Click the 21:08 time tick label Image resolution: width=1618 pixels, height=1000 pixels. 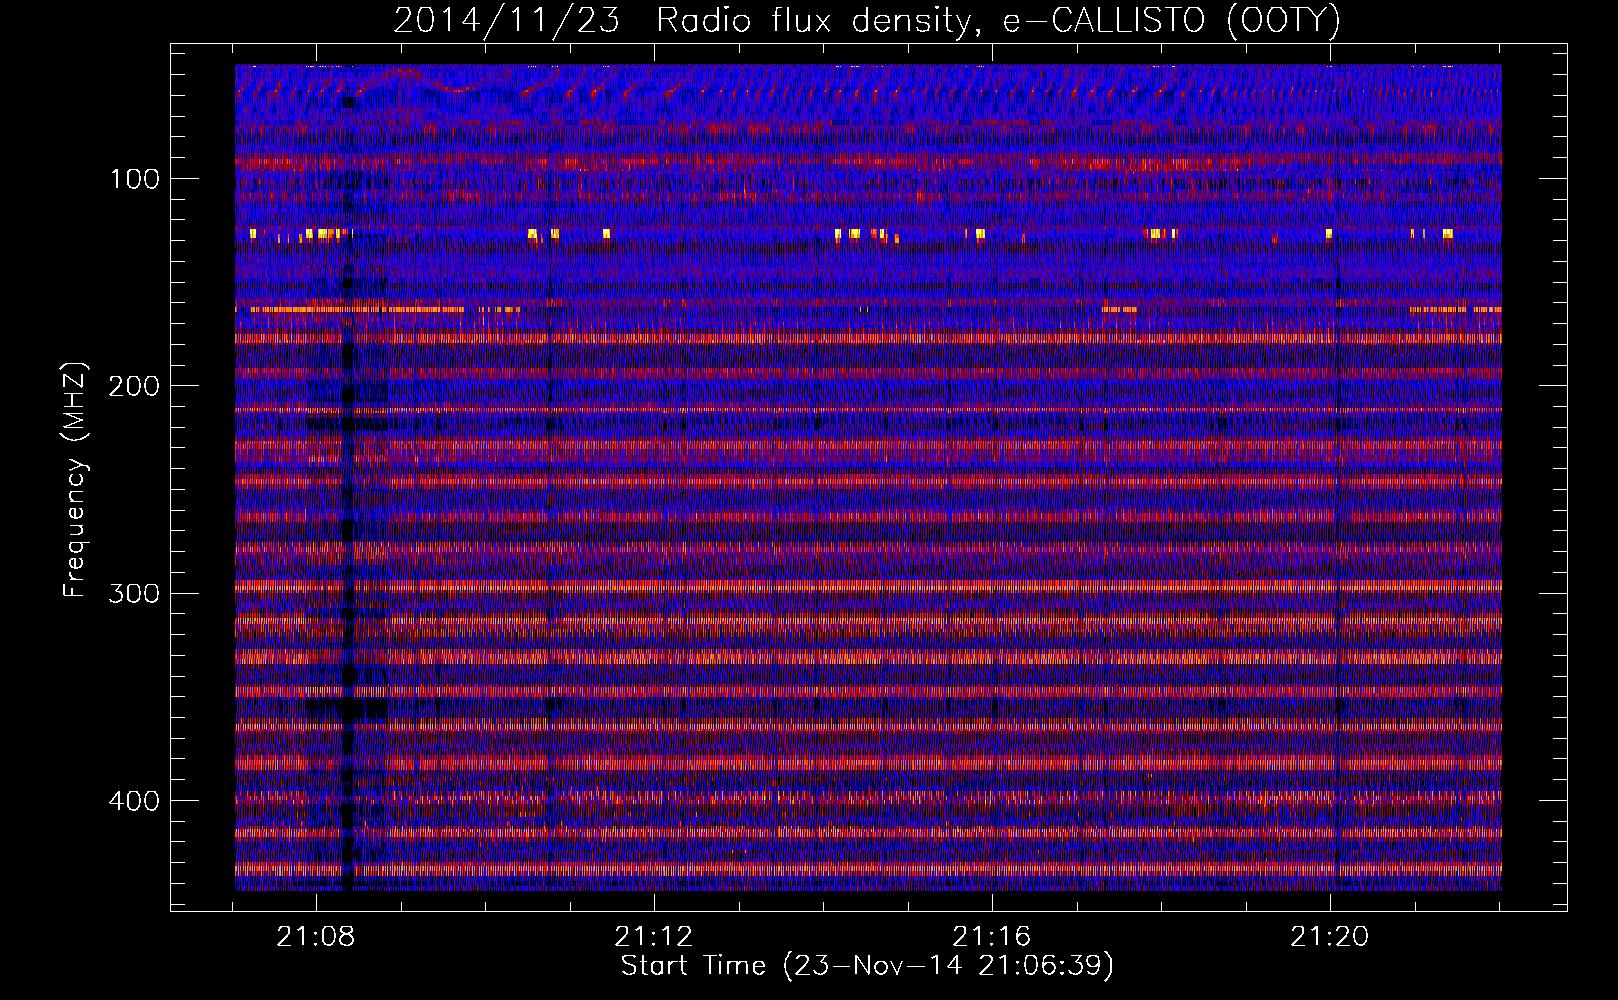point(317,937)
